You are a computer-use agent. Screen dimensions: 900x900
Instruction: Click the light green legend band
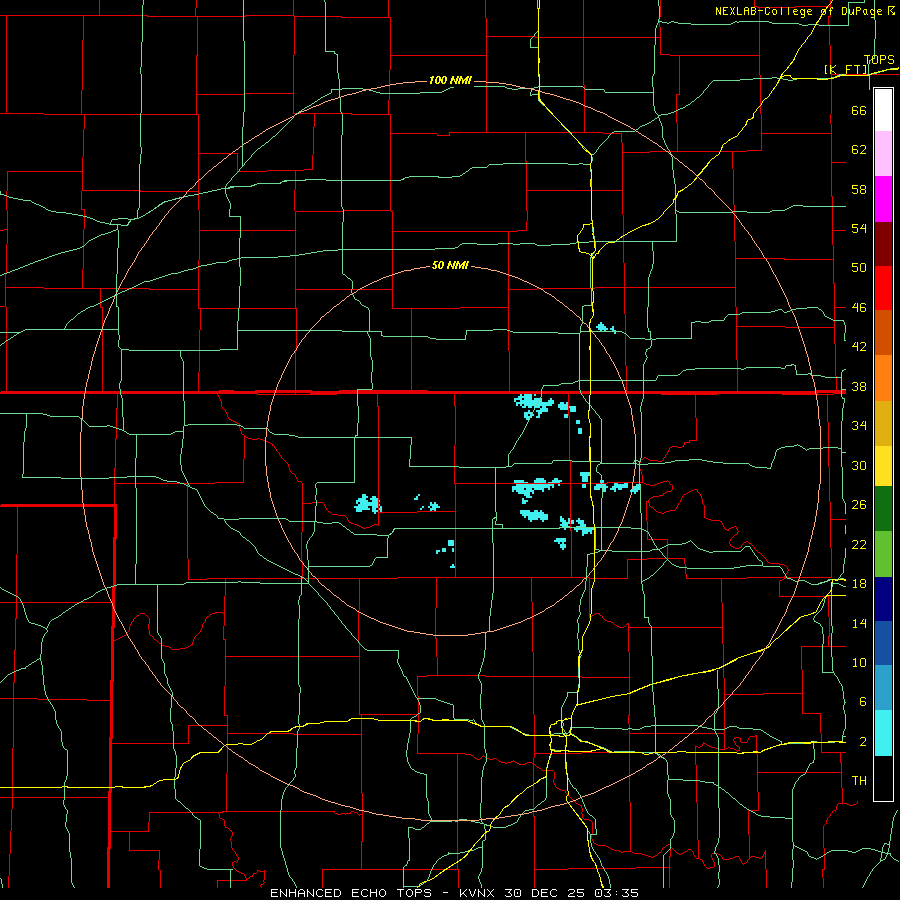883,554
